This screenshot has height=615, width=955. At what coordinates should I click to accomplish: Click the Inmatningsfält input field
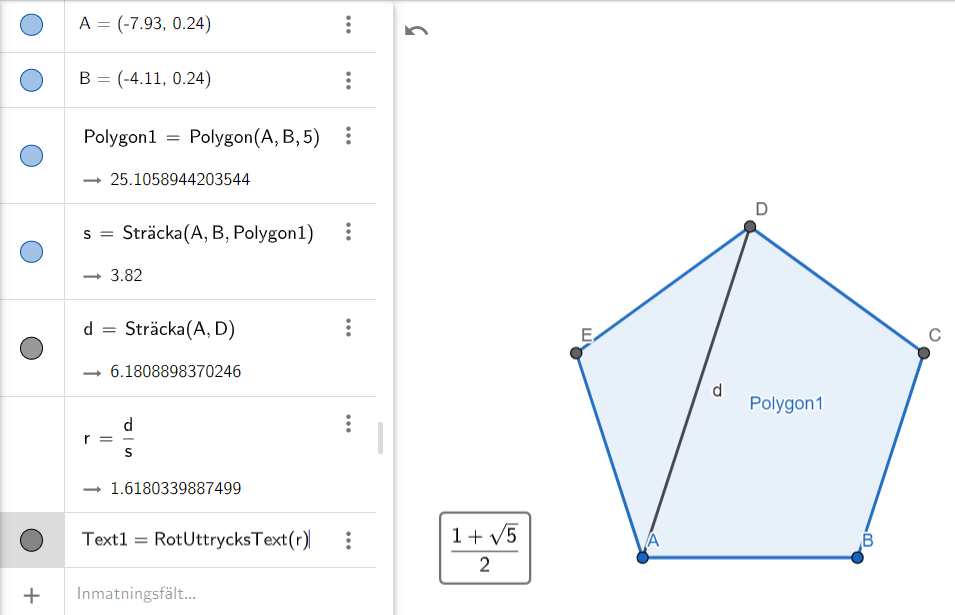click(200, 594)
